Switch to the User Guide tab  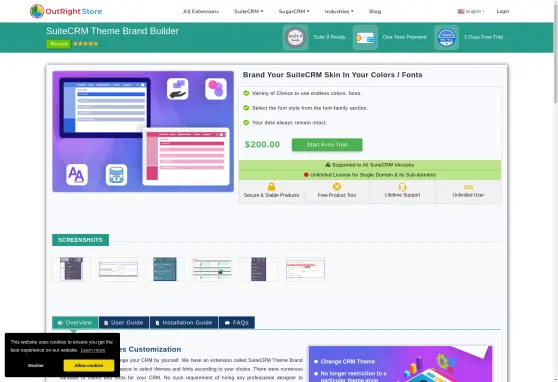[124, 323]
